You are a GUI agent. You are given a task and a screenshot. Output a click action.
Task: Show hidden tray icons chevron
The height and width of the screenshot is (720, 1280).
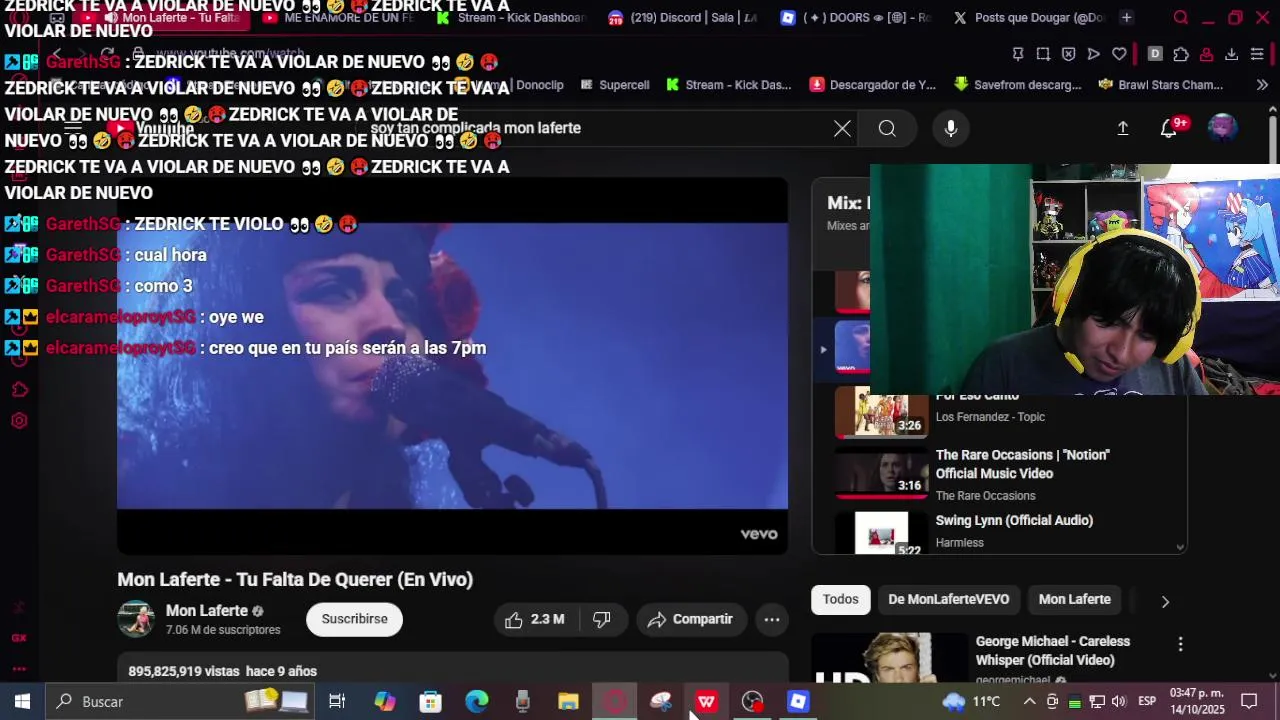pos(1029,702)
